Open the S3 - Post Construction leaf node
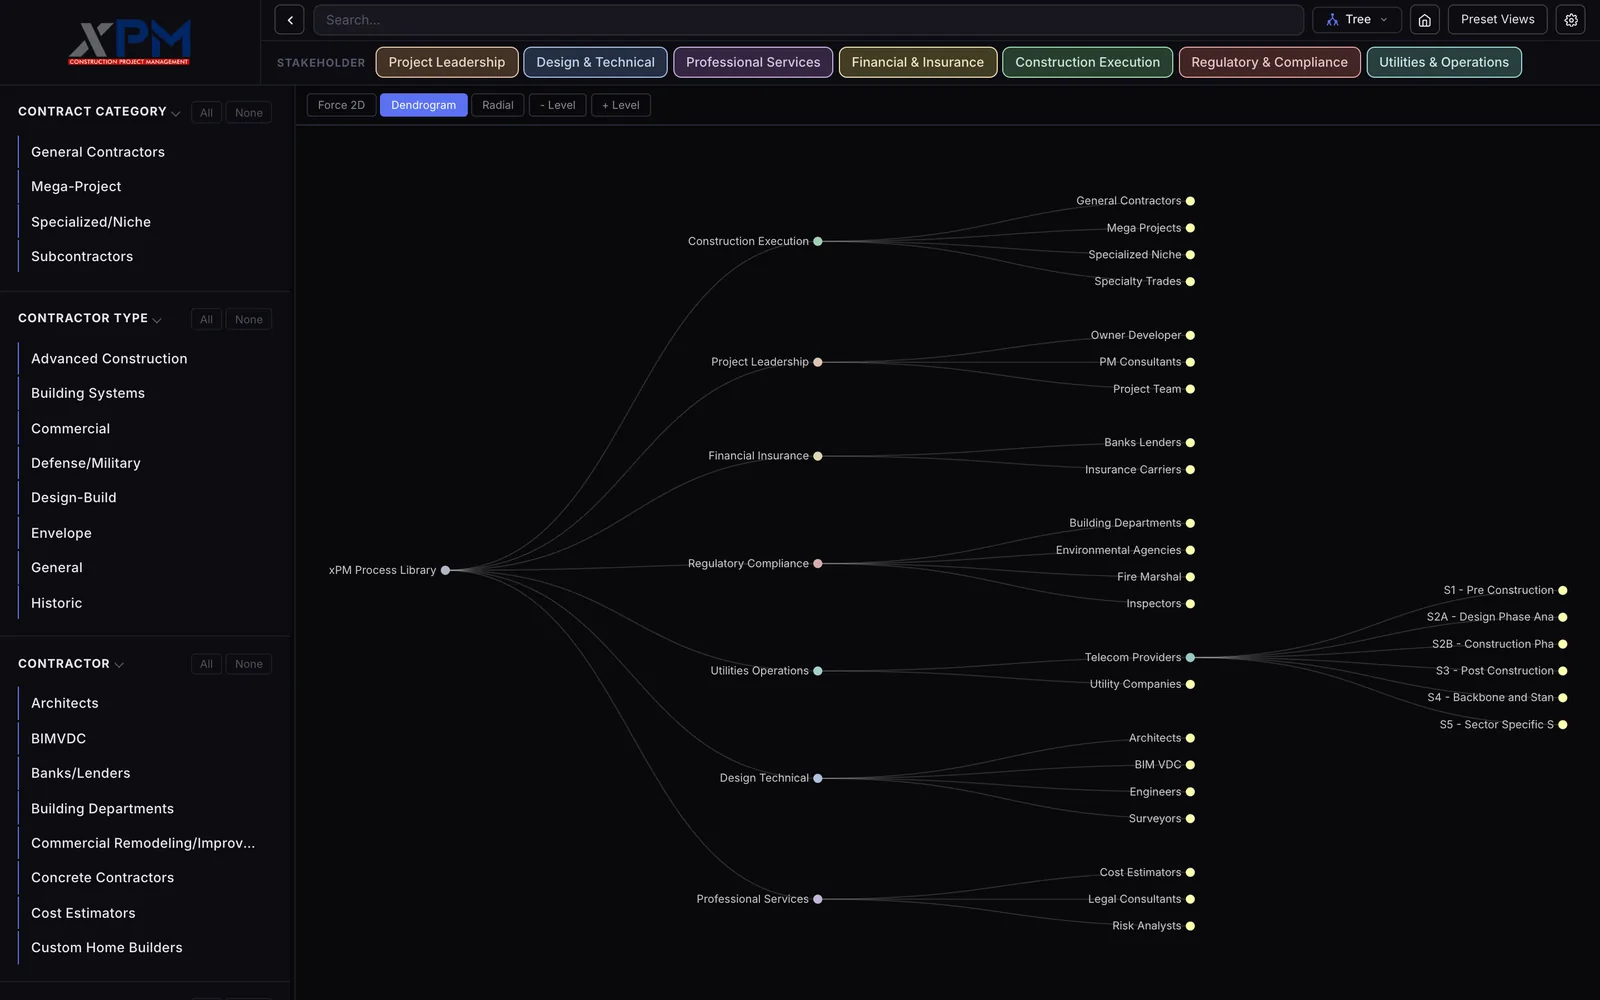 click(1563, 671)
